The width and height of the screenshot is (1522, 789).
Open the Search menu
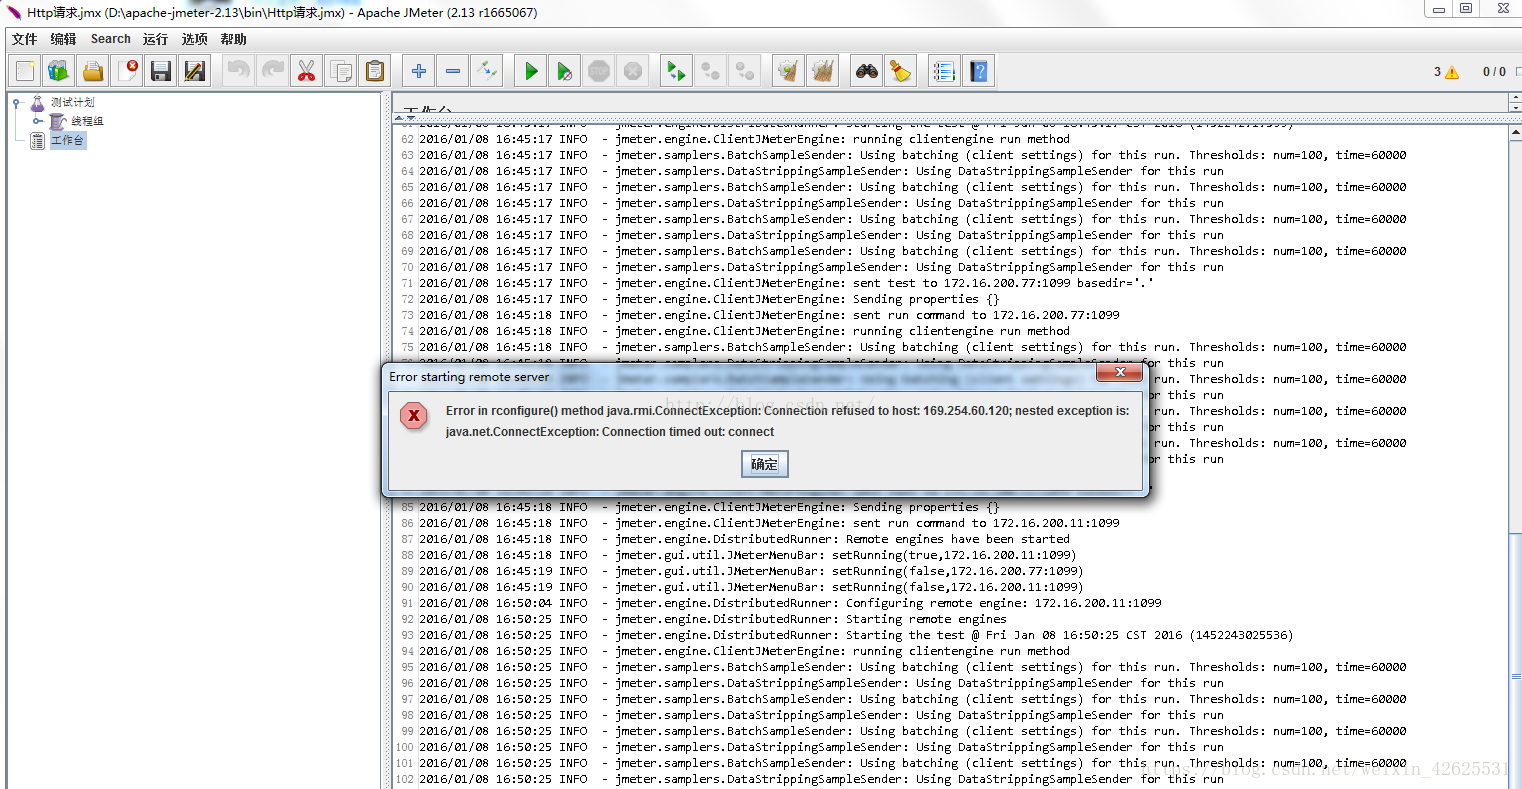pos(110,39)
